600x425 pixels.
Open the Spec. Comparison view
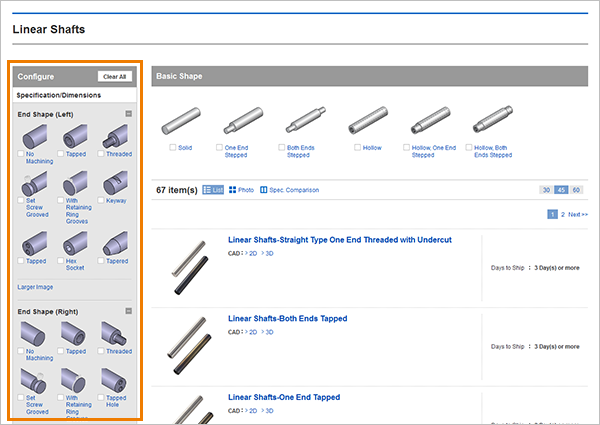pos(290,189)
